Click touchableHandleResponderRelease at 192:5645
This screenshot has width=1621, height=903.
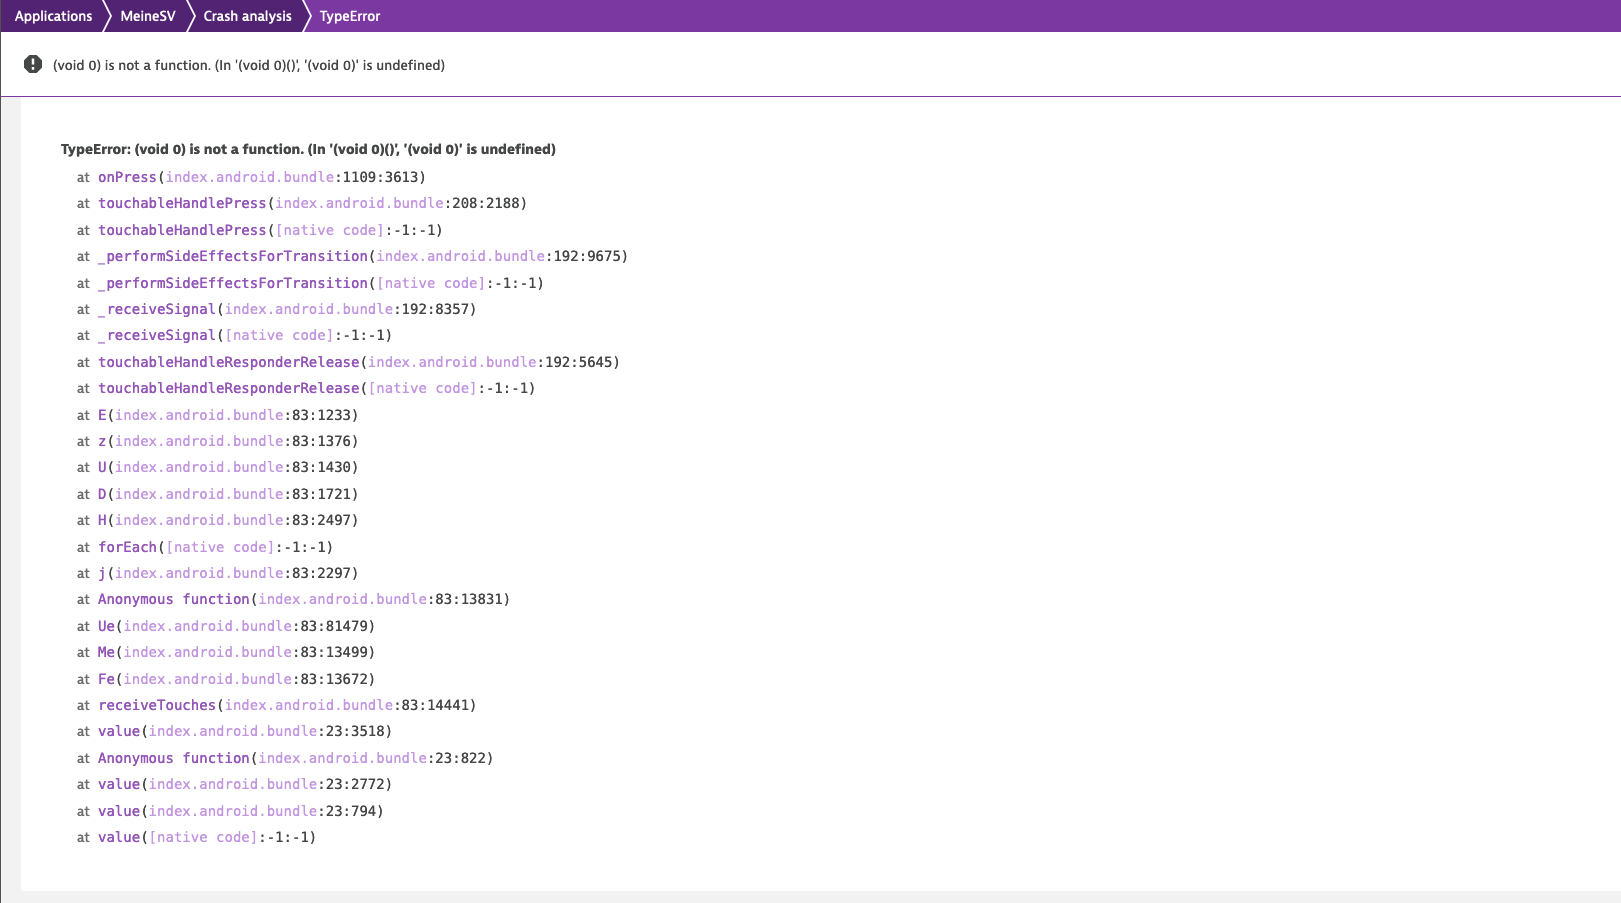coord(228,362)
